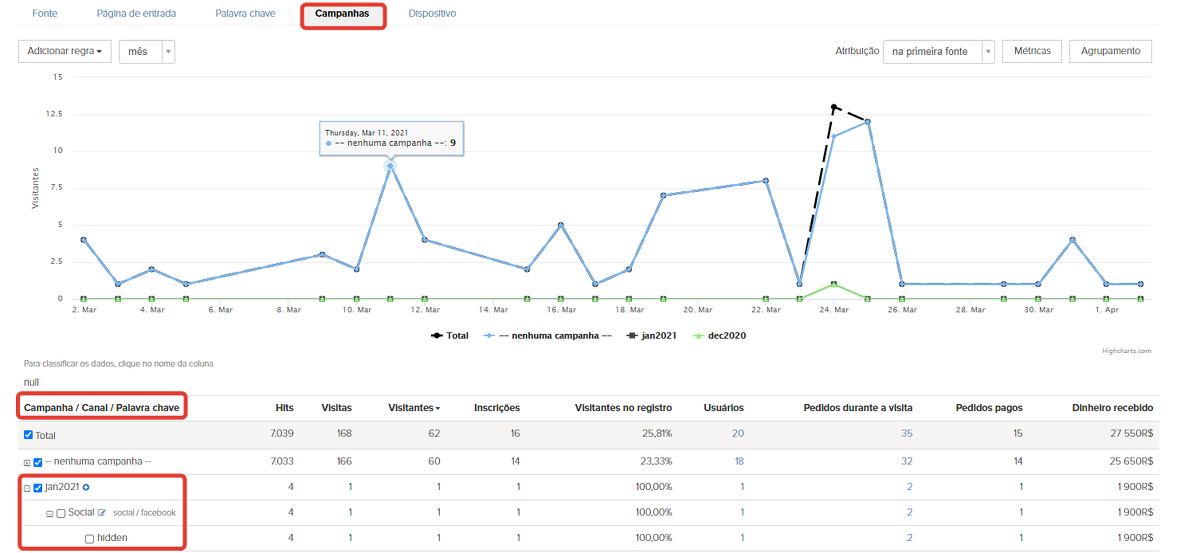Expand the nenhuma campanha row
The height and width of the screenshot is (553, 1200).
coord(27,462)
